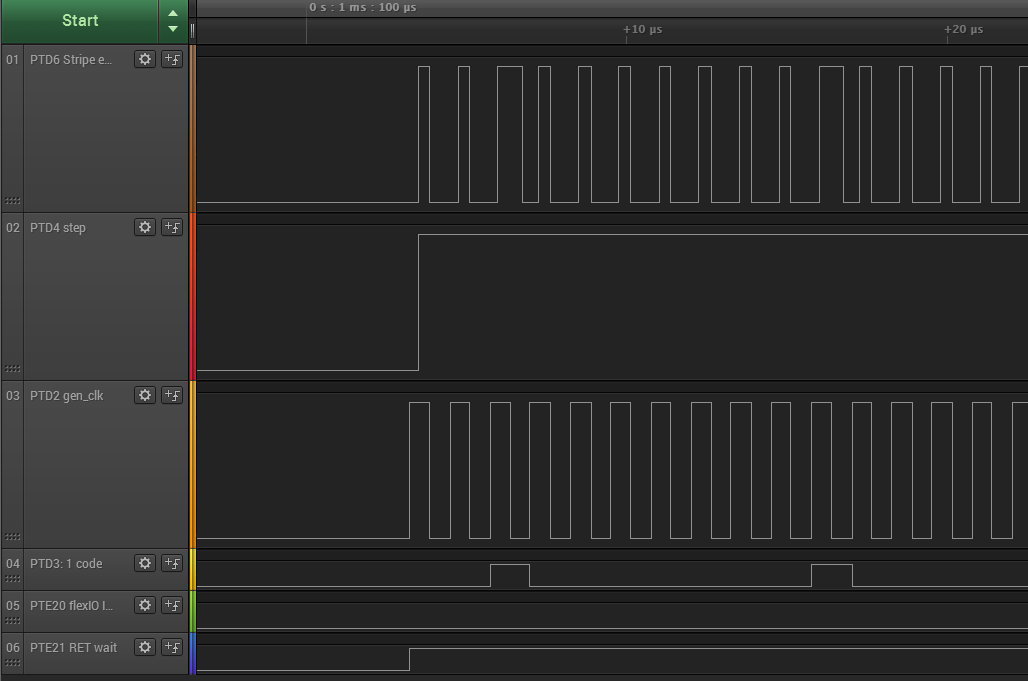Open settings gear for PTE20 flexIO channel
This screenshot has width=1028, height=681.
click(145, 605)
